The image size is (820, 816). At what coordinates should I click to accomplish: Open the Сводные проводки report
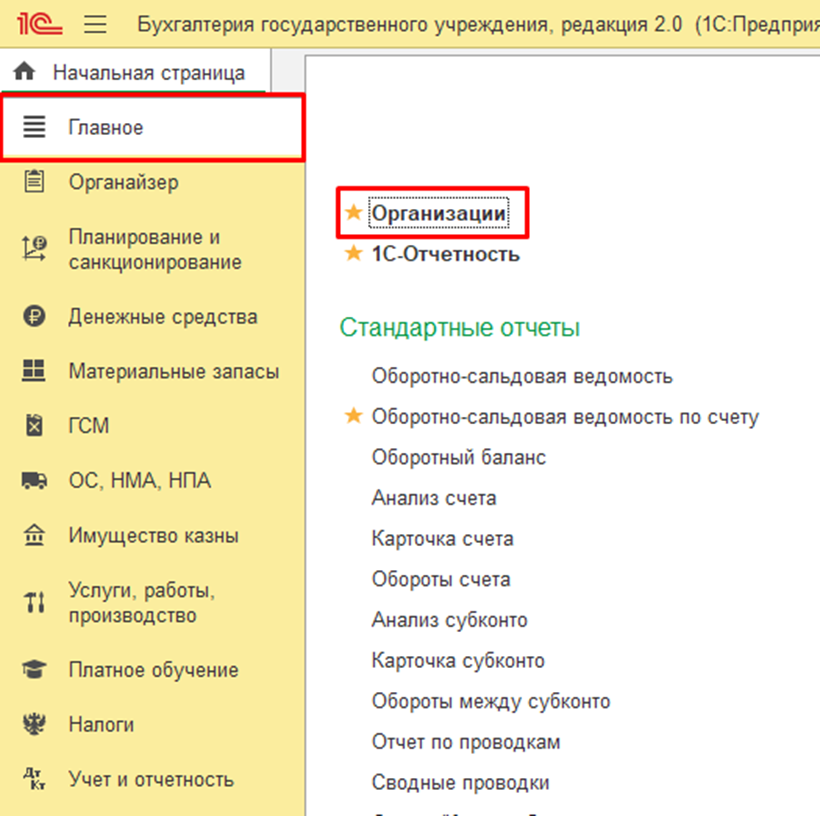point(460,783)
